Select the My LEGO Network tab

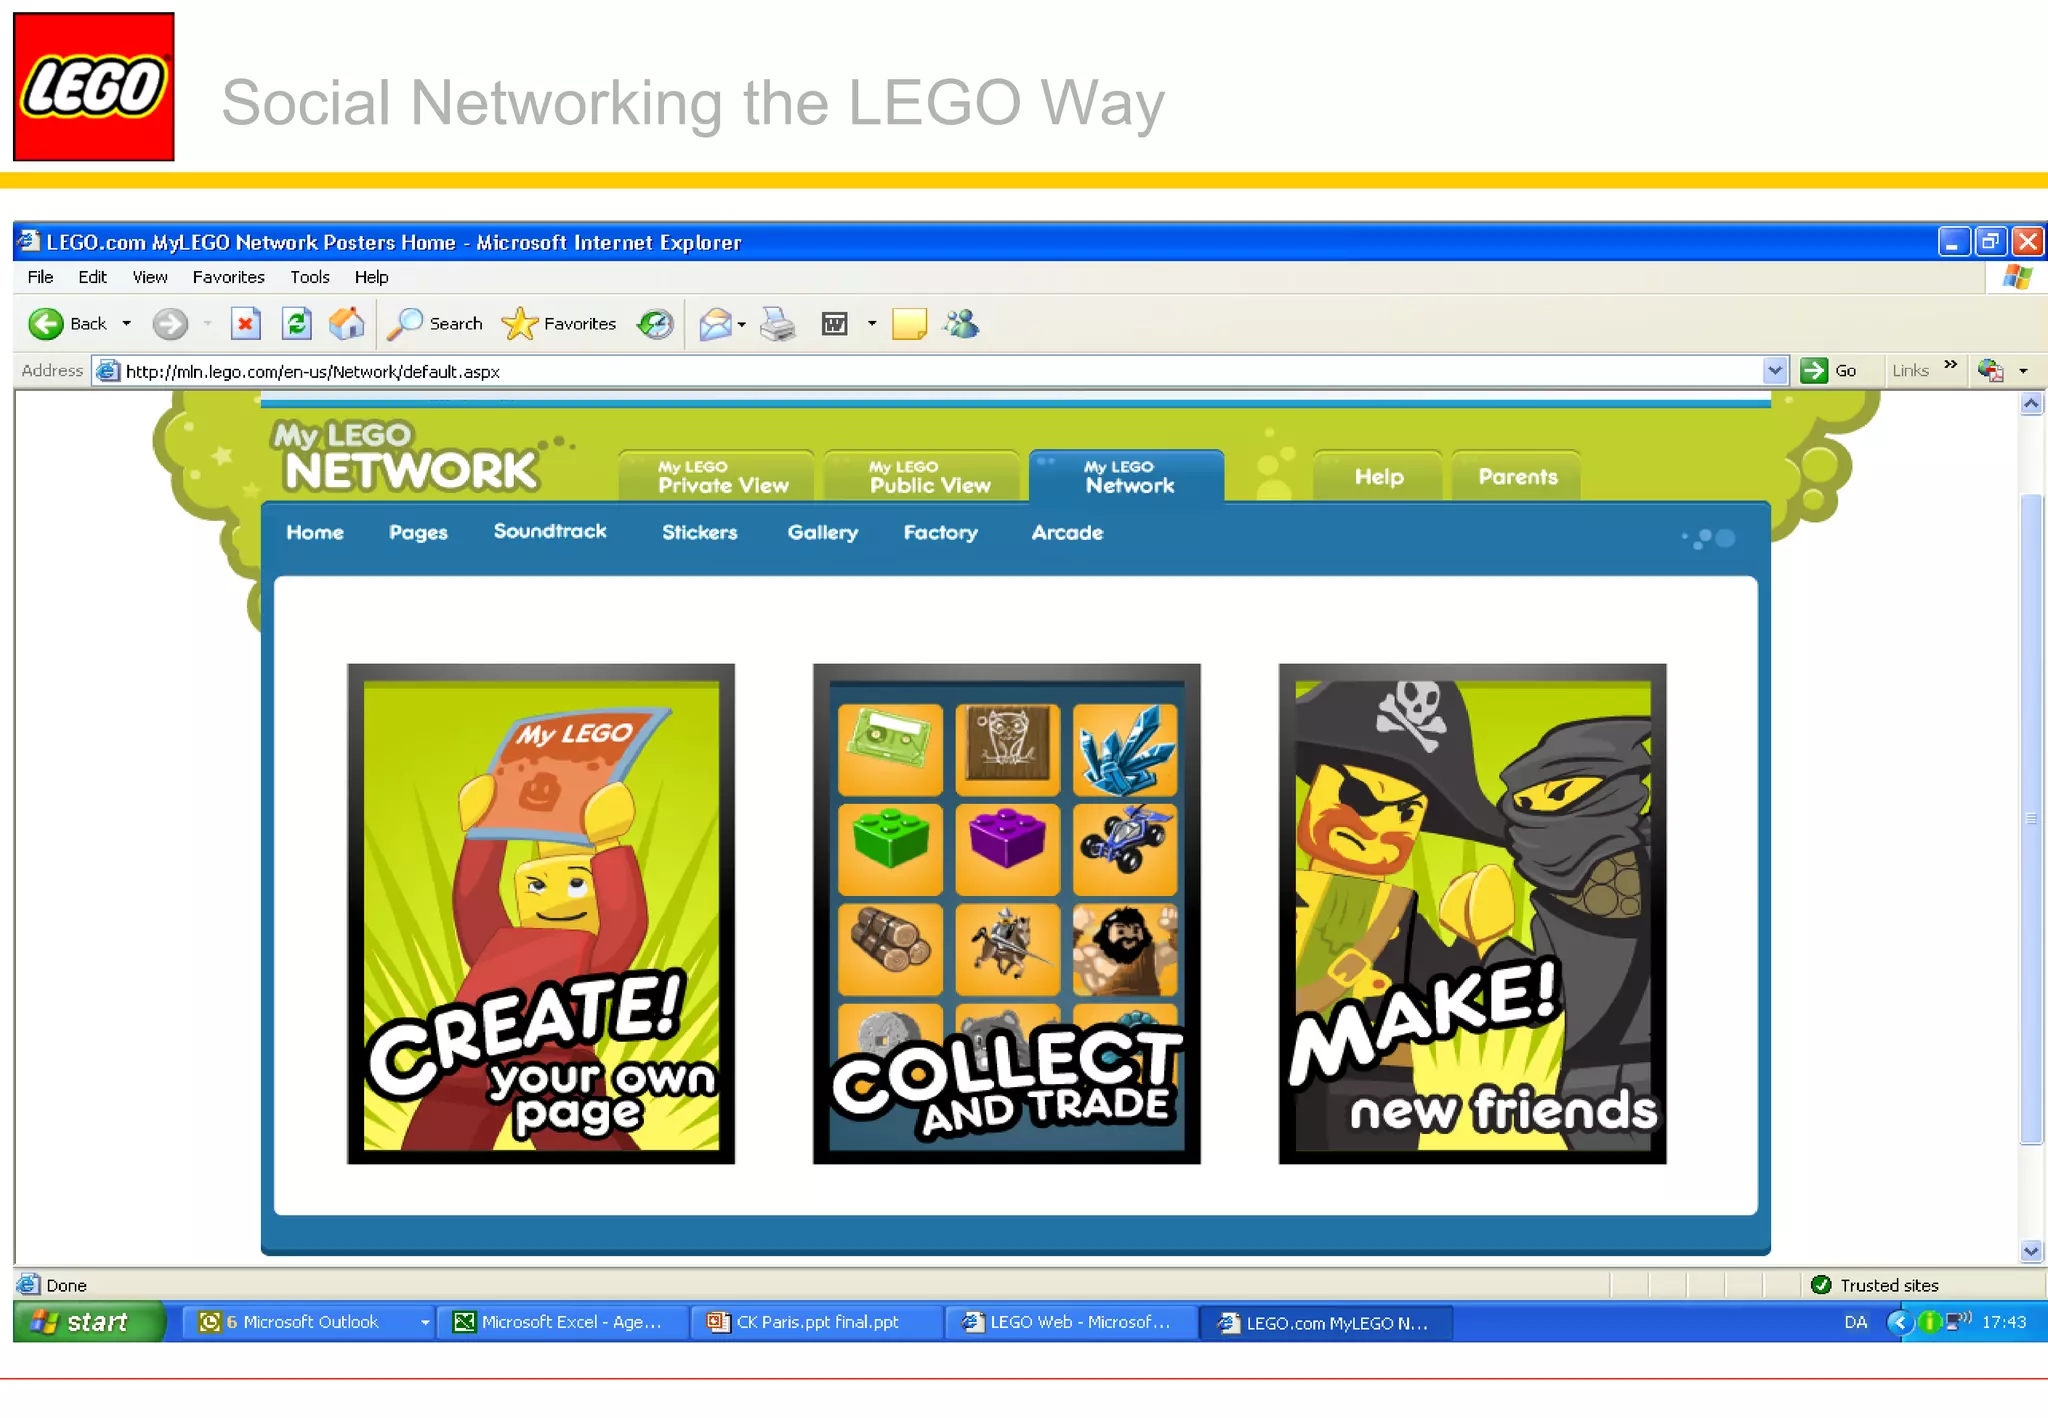pos(1127,476)
